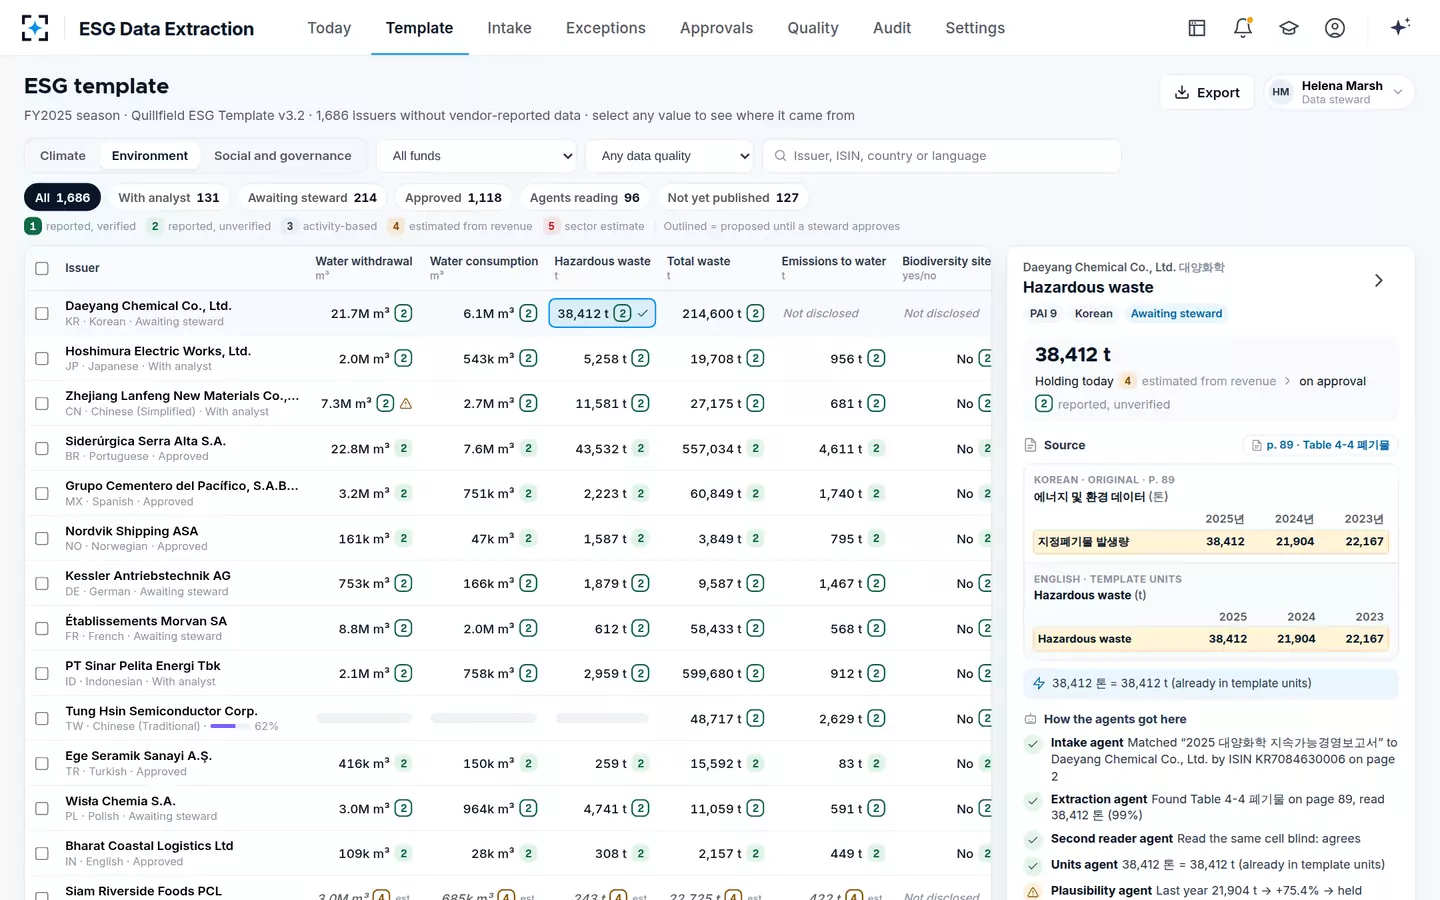The height and width of the screenshot is (900, 1440).
Task: Expand the Helena Marsh user menu
Action: 1339,92
